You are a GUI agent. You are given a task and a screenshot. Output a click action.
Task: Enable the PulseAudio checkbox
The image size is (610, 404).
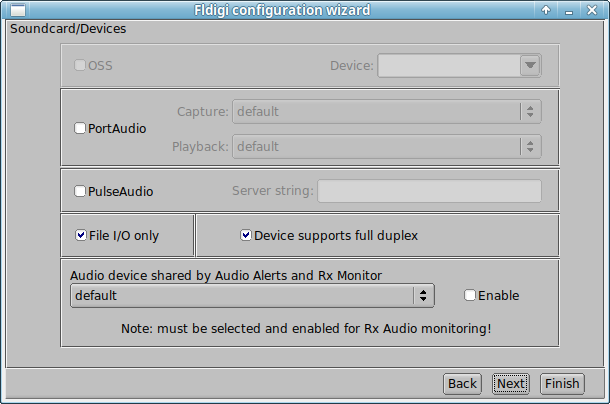tap(80, 191)
